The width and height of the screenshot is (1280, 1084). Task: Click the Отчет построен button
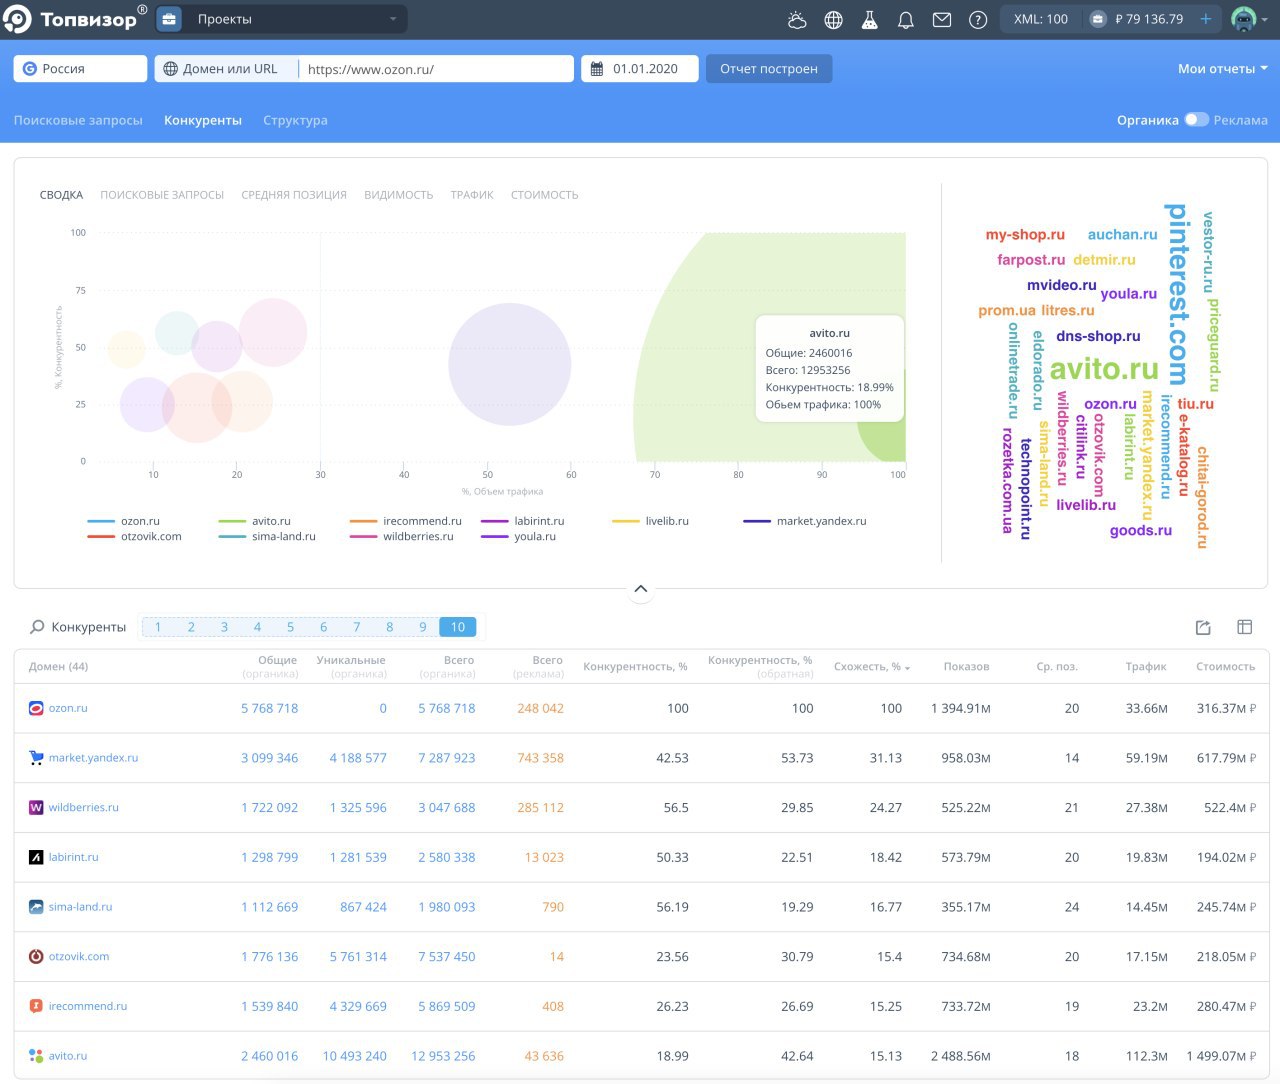pyautogui.click(x=769, y=69)
